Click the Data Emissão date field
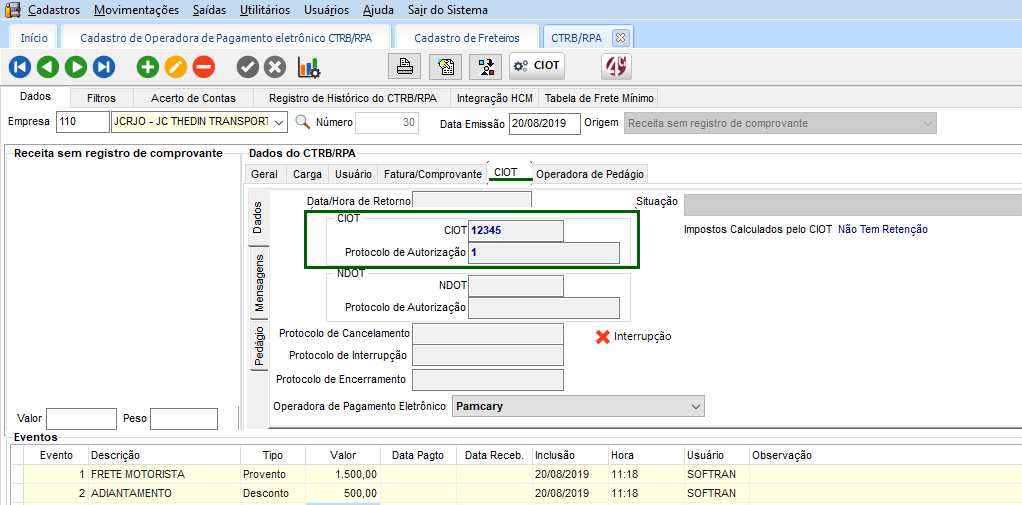This screenshot has width=1022, height=505. [x=544, y=123]
